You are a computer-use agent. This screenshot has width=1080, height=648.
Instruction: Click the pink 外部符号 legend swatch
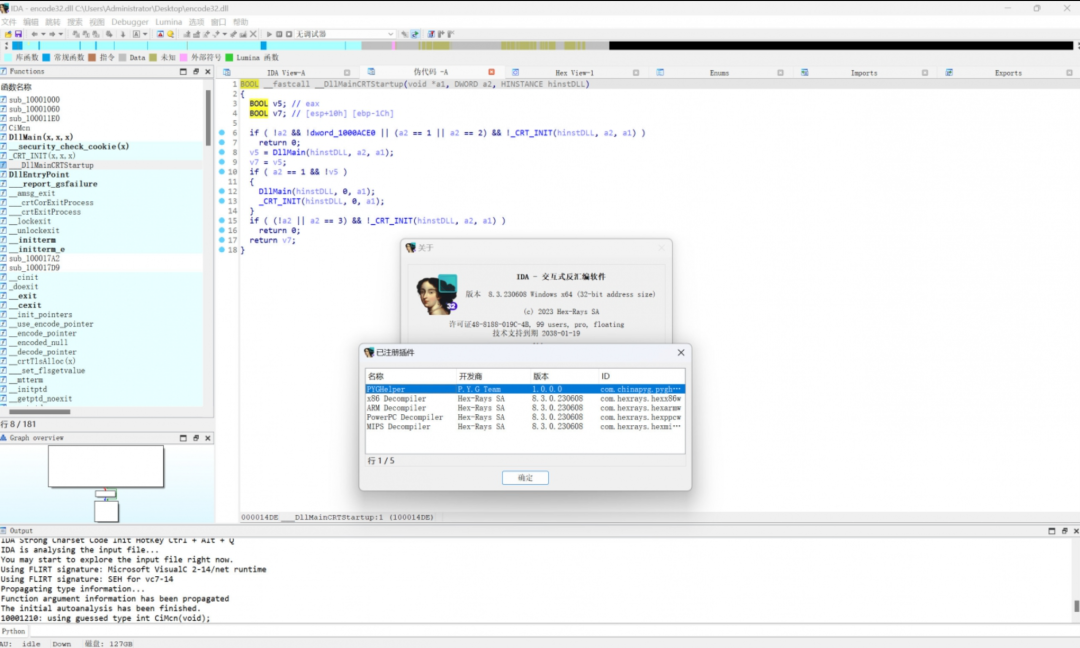click(x=183, y=58)
